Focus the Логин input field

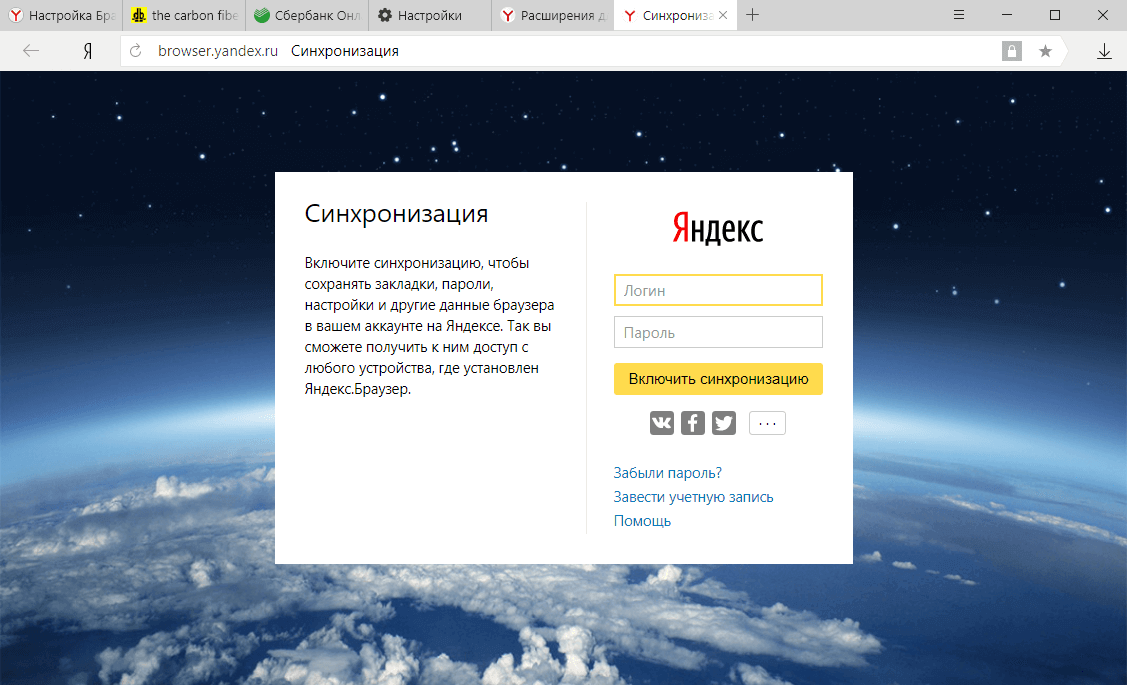718,290
